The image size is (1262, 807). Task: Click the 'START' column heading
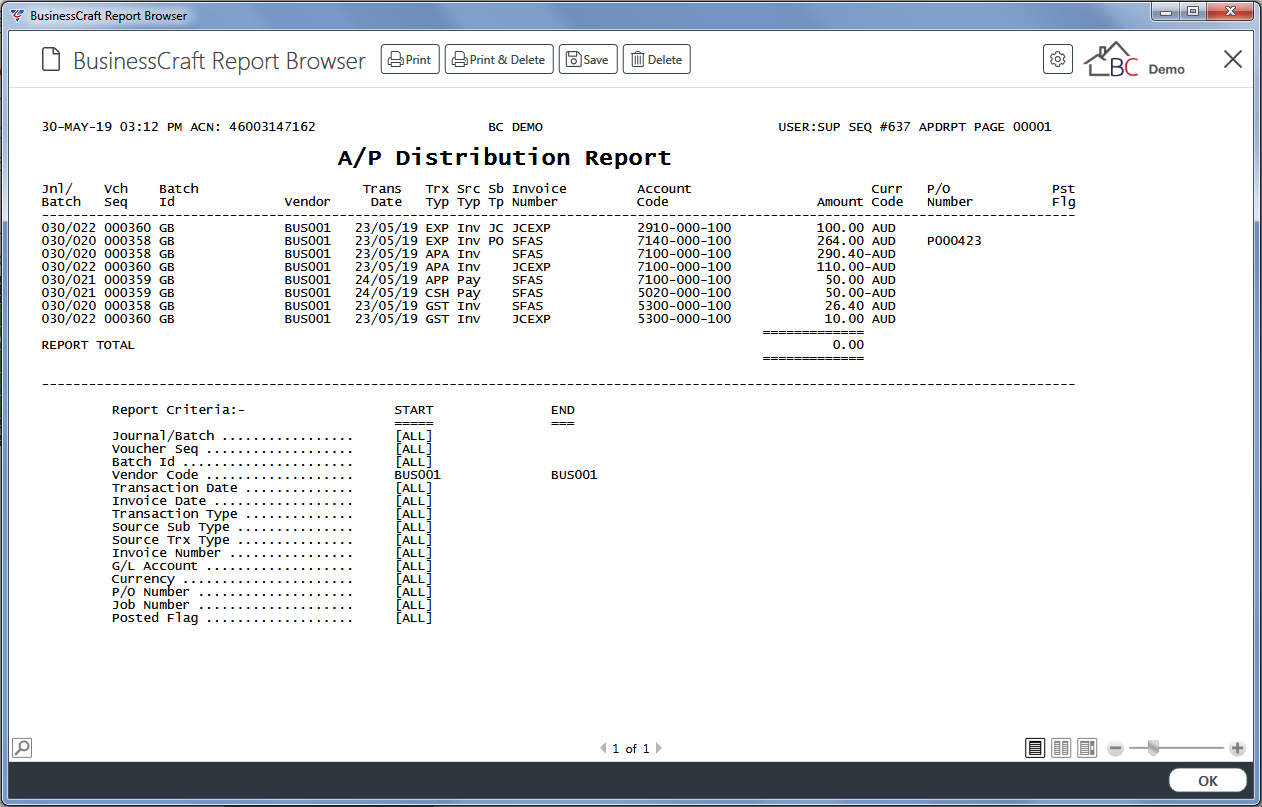pyautogui.click(x=414, y=410)
